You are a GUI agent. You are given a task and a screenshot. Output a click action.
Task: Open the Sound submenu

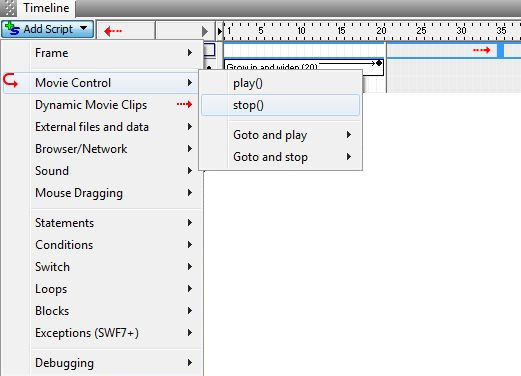[103, 171]
